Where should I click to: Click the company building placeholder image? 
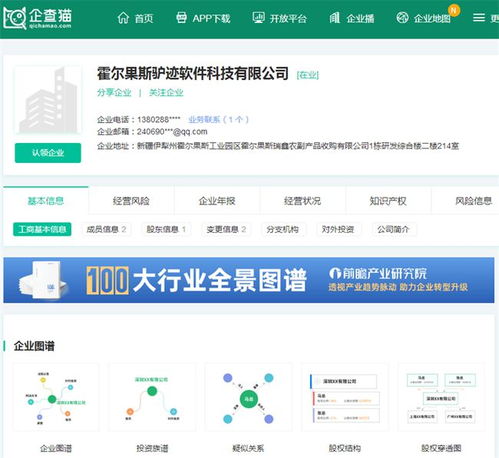[x=48, y=101]
